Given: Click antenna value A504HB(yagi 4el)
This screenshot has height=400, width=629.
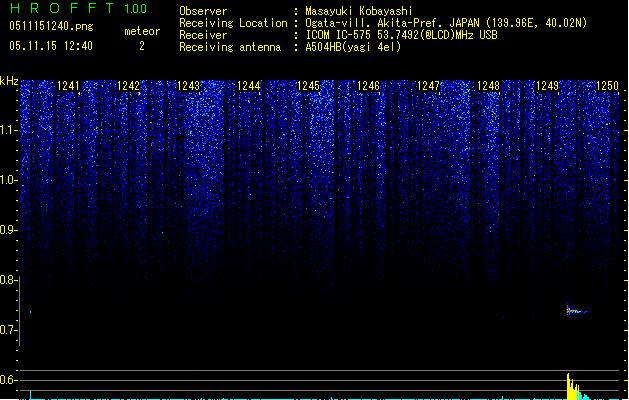Looking at the screenshot, I should 353,47.
